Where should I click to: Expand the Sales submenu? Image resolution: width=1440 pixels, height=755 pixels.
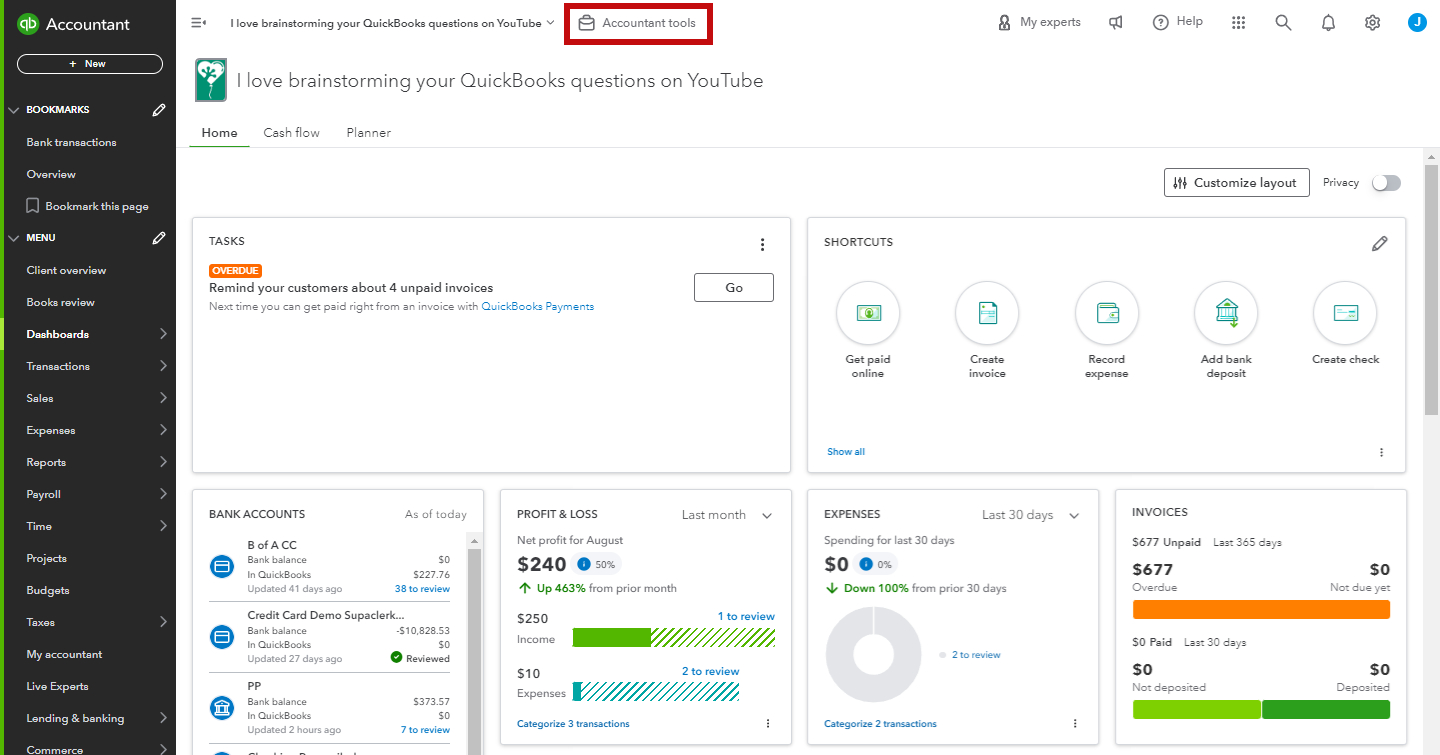[163, 398]
